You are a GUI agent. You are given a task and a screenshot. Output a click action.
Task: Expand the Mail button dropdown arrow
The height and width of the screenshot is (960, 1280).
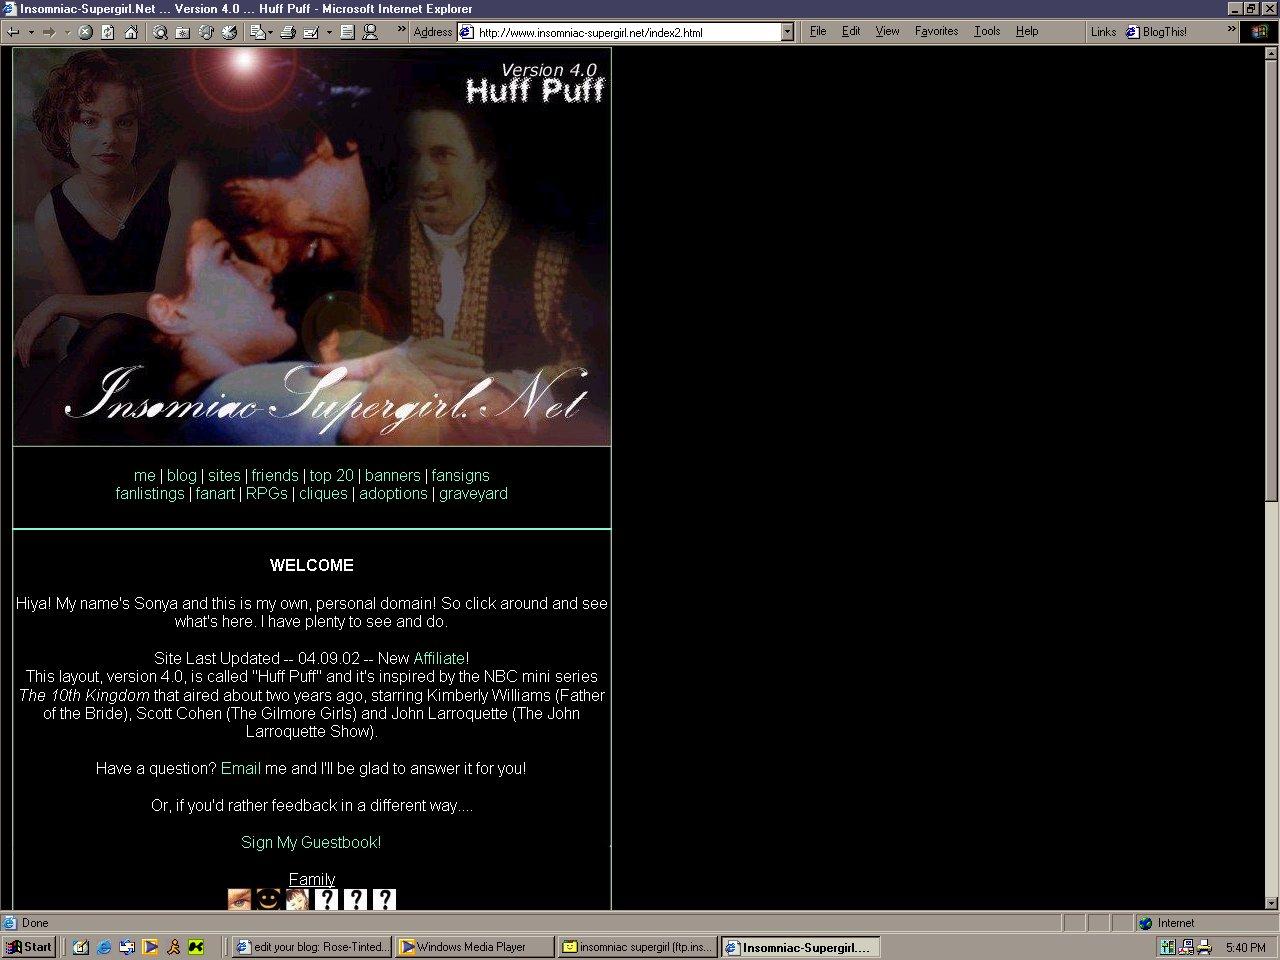pos(271,32)
